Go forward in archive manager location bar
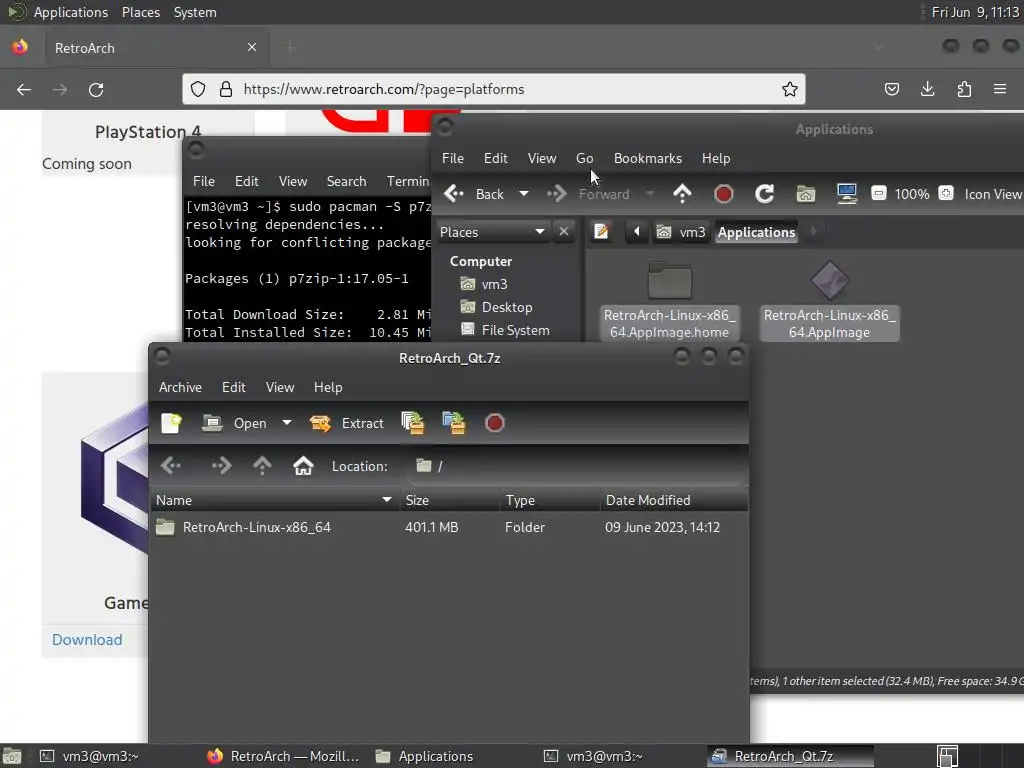This screenshot has width=1024, height=768. pos(221,466)
